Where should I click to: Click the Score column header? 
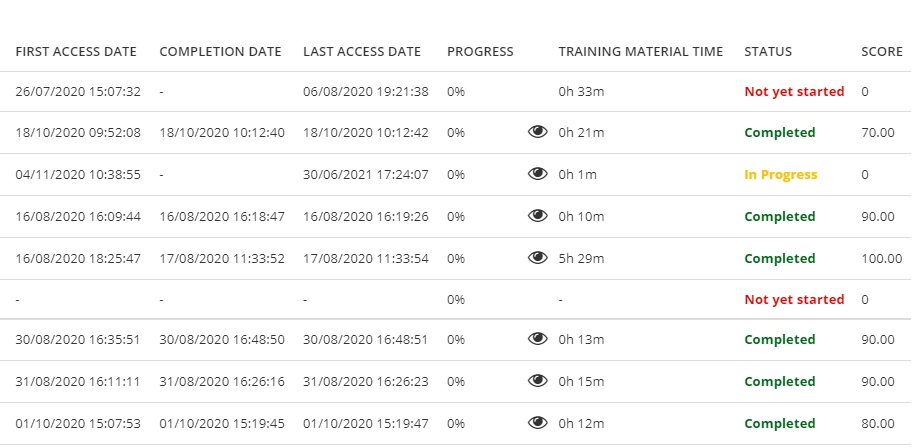click(x=882, y=52)
